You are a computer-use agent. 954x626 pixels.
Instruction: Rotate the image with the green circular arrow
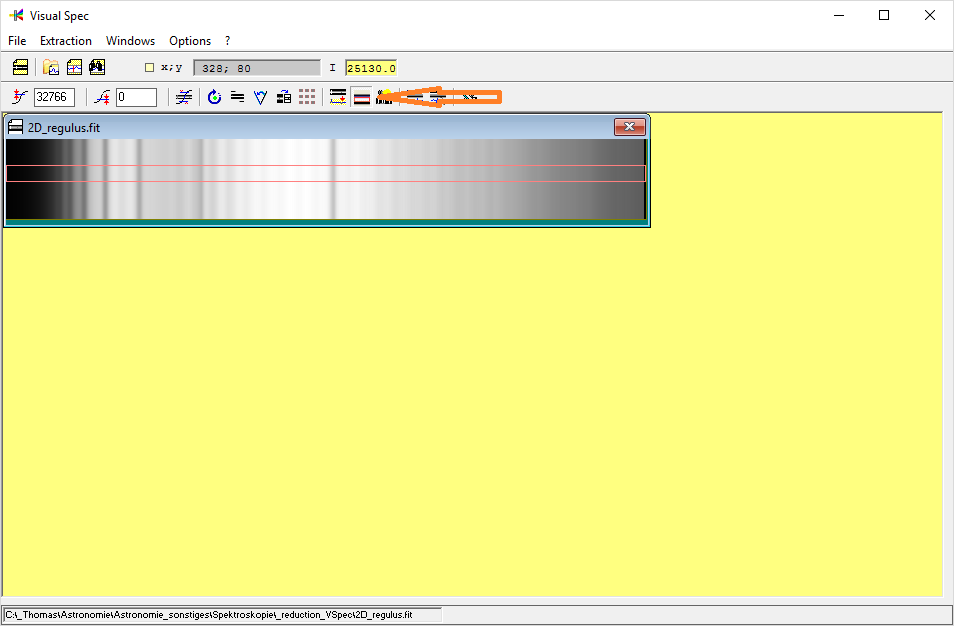214,96
